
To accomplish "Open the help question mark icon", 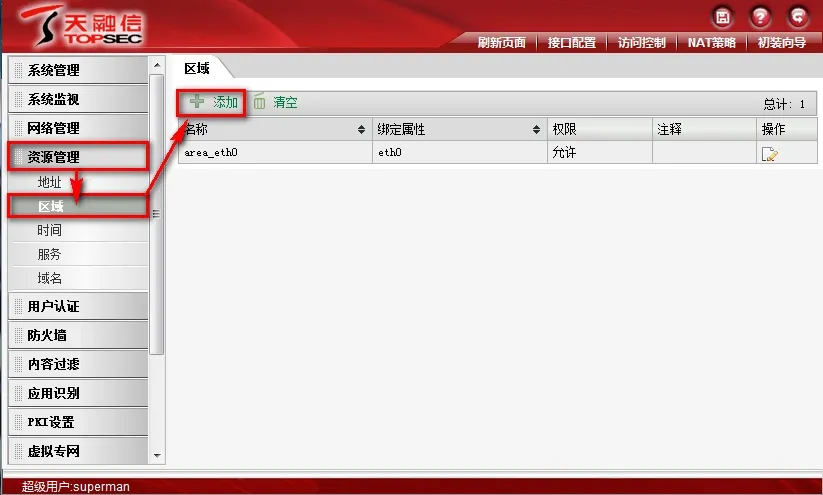I will tap(760, 18).
